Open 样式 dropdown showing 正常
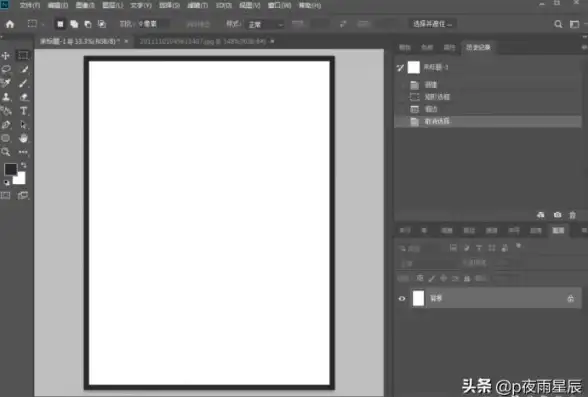588x397 pixels. (265, 24)
